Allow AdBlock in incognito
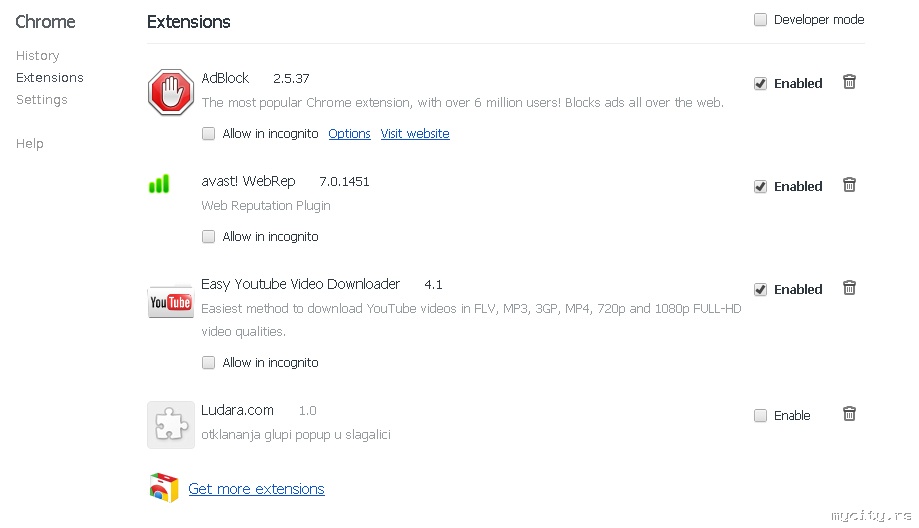 coord(209,133)
